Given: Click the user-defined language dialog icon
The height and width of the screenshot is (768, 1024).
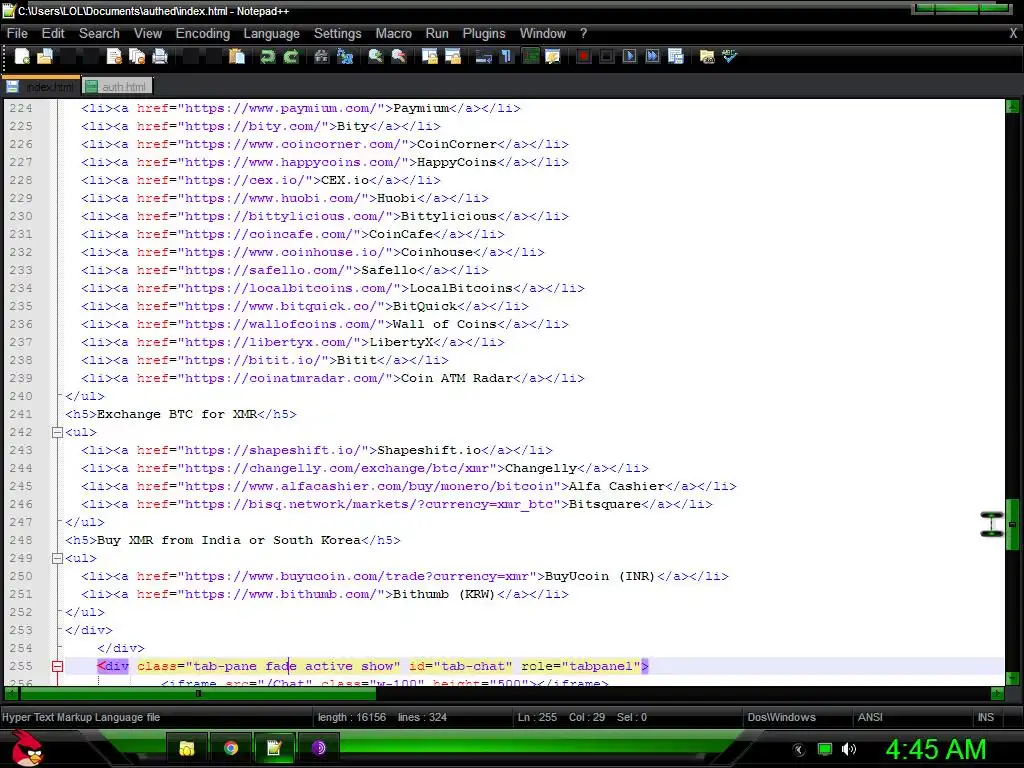Looking at the screenshot, I should pyautogui.click(x=553, y=57).
